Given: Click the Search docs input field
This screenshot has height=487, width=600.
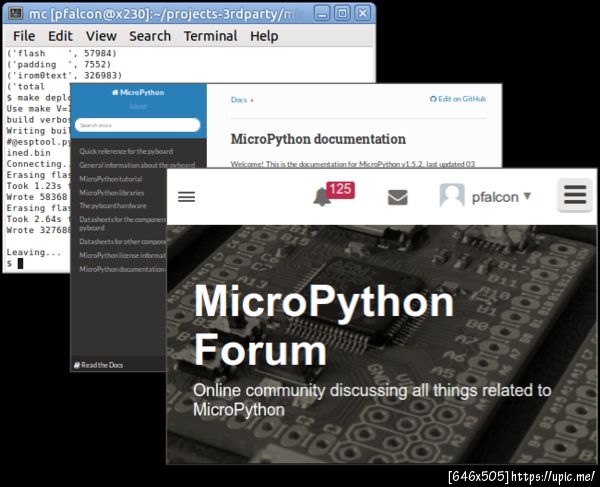Looking at the screenshot, I should pyautogui.click(x=137, y=125).
